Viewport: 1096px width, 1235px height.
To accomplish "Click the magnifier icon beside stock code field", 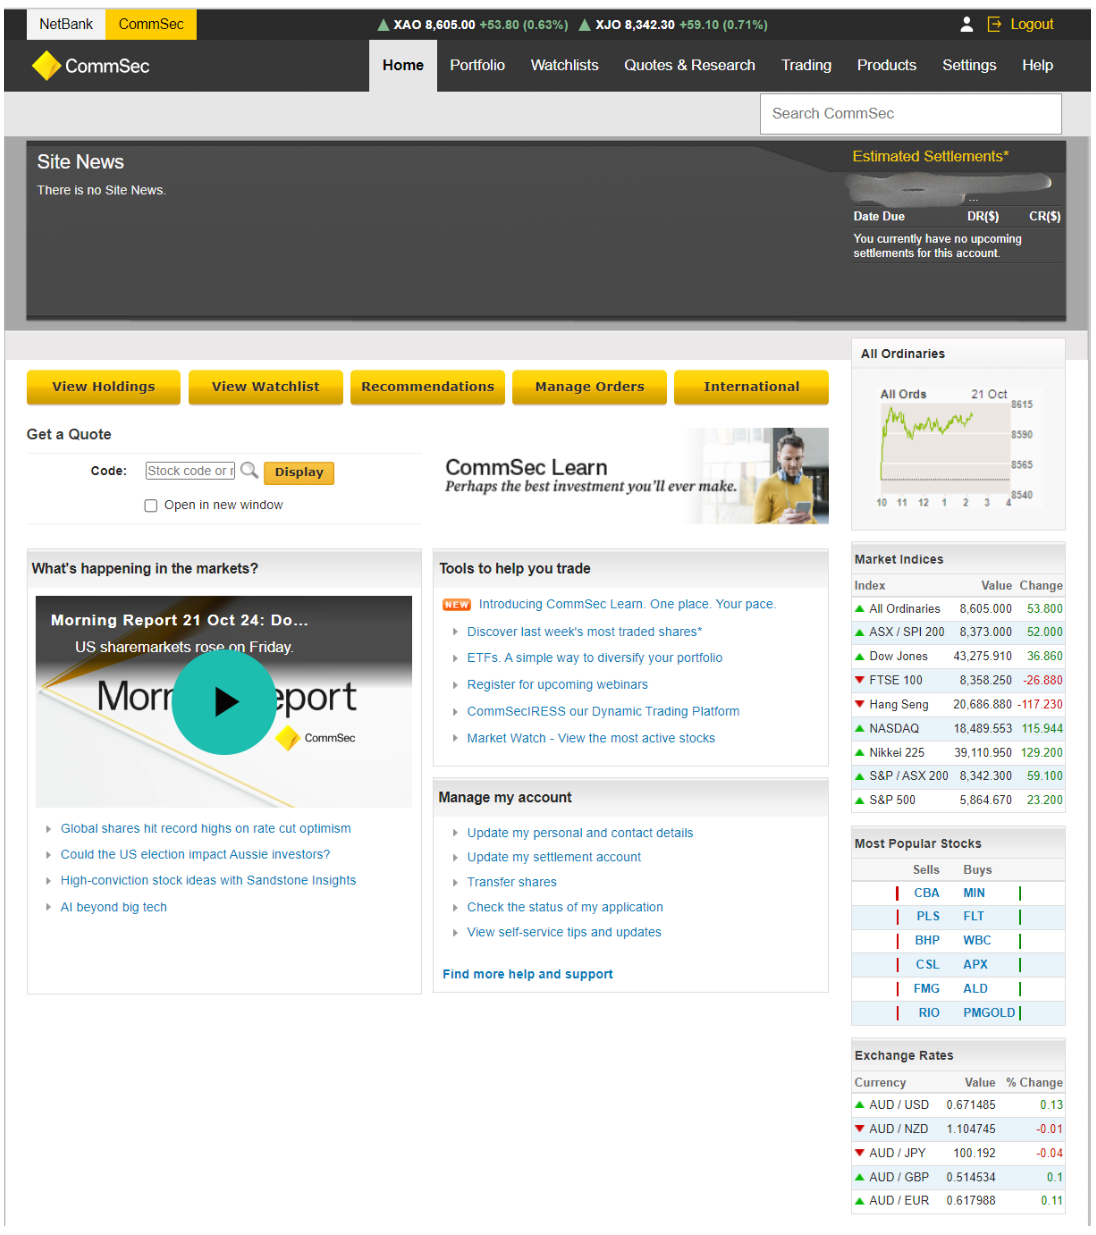I will [250, 470].
